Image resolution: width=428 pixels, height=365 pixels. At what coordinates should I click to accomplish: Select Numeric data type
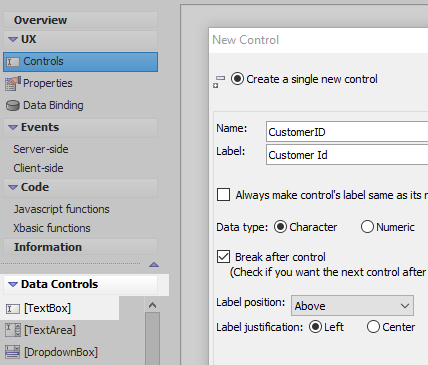click(367, 227)
